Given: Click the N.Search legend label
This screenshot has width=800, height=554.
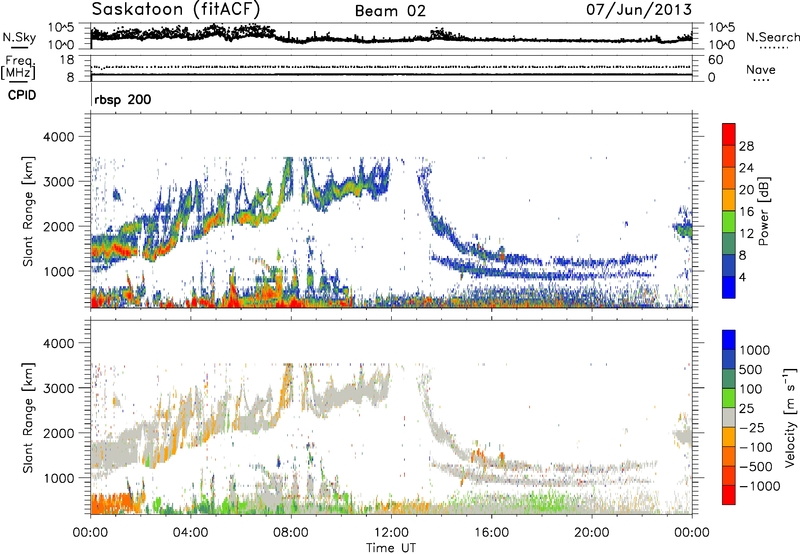Looking at the screenshot, I should (772, 37).
